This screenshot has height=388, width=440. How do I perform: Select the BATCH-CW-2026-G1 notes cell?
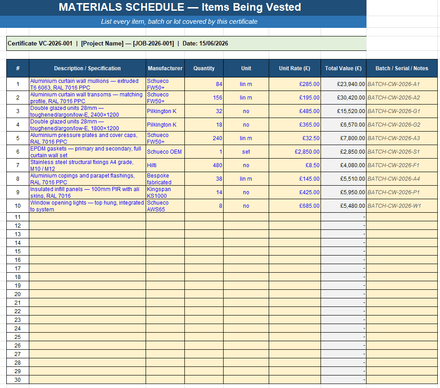pyautogui.click(x=402, y=111)
